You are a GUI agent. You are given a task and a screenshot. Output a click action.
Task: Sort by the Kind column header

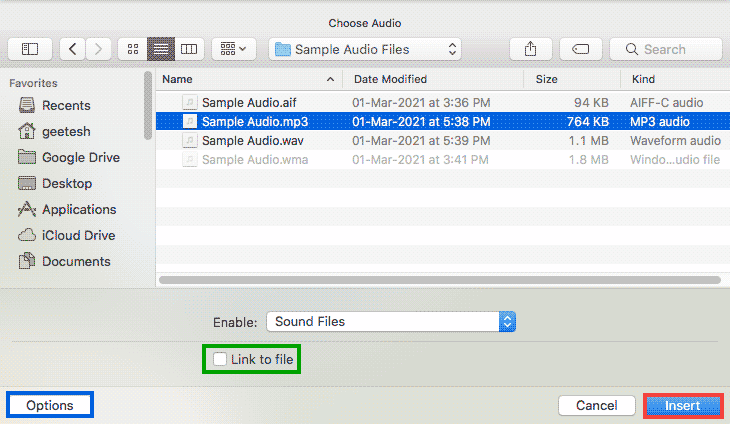point(675,79)
